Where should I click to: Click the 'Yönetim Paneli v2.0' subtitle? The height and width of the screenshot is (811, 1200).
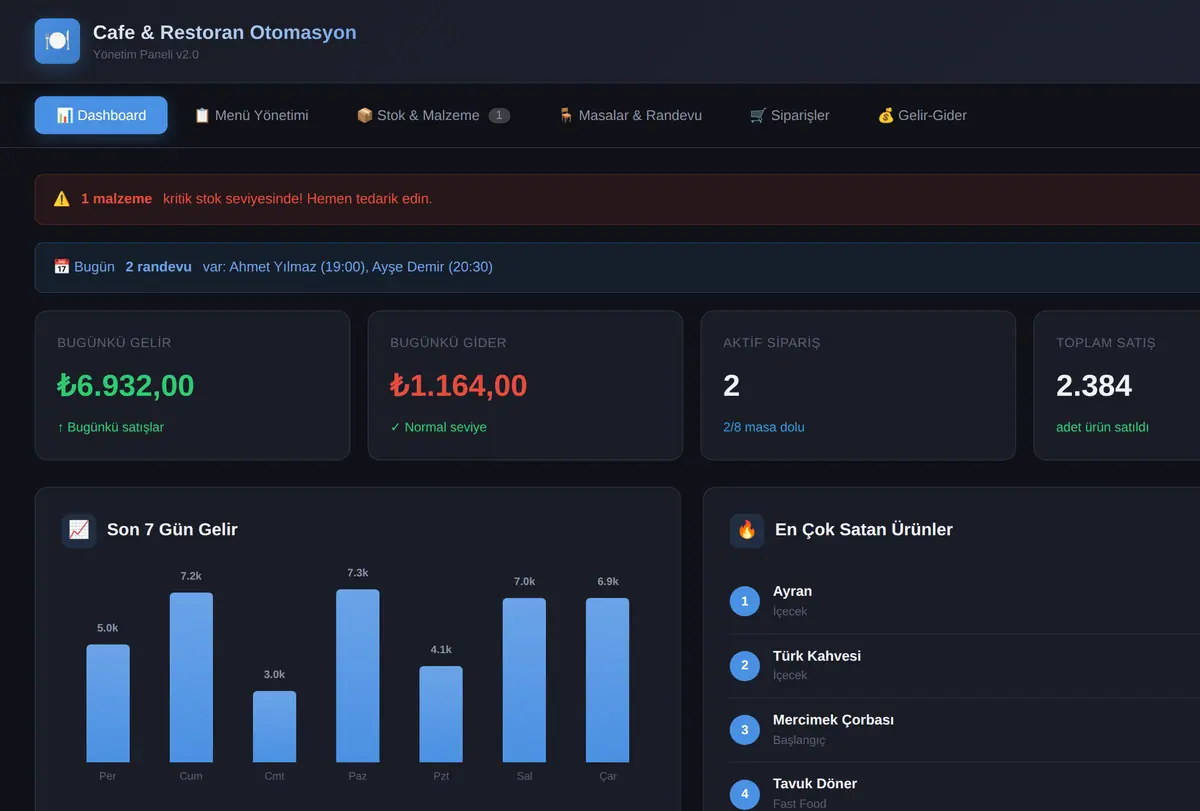[146, 54]
